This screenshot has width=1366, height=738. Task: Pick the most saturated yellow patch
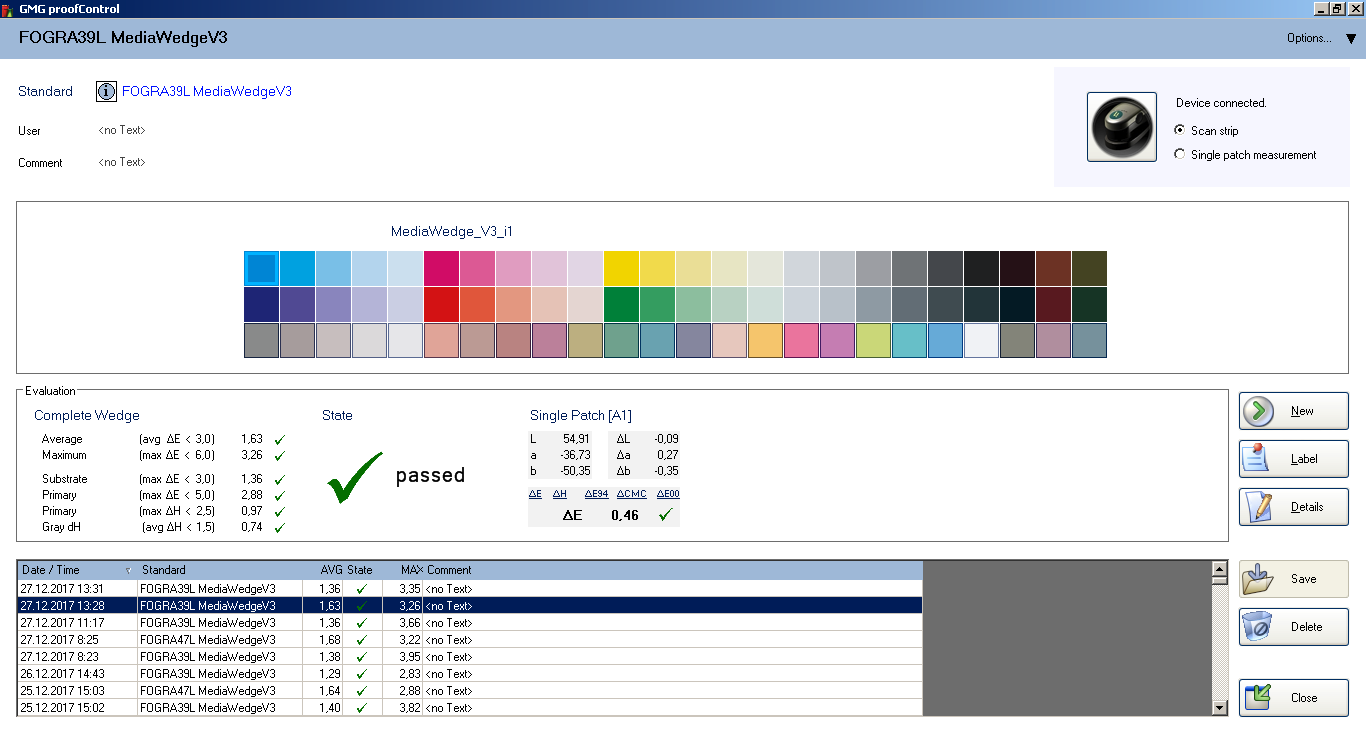coord(621,268)
